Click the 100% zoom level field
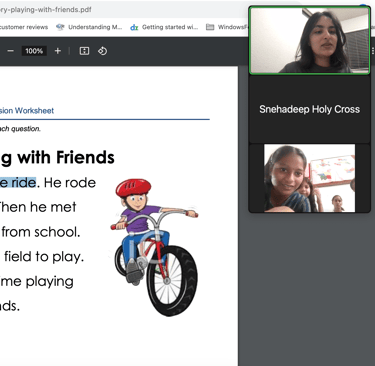The height and width of the screenshot is (366, 375). click(34, 51)
